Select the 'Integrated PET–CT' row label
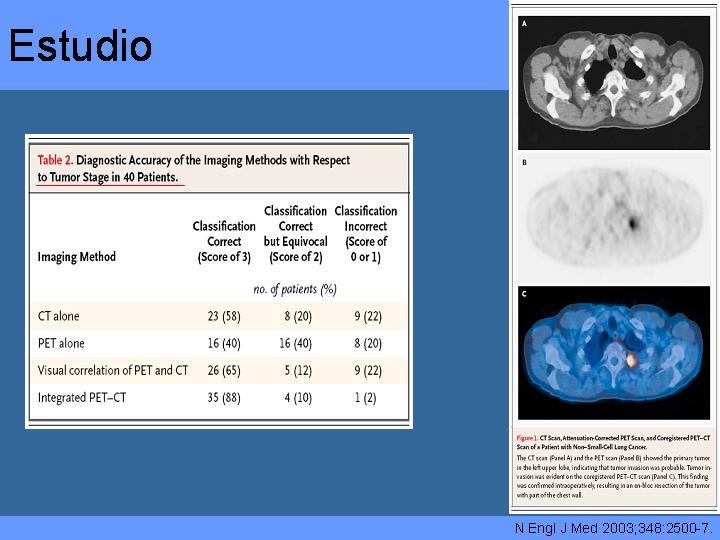The height and width of the screenshot is (540, 720). click(82, 397)
